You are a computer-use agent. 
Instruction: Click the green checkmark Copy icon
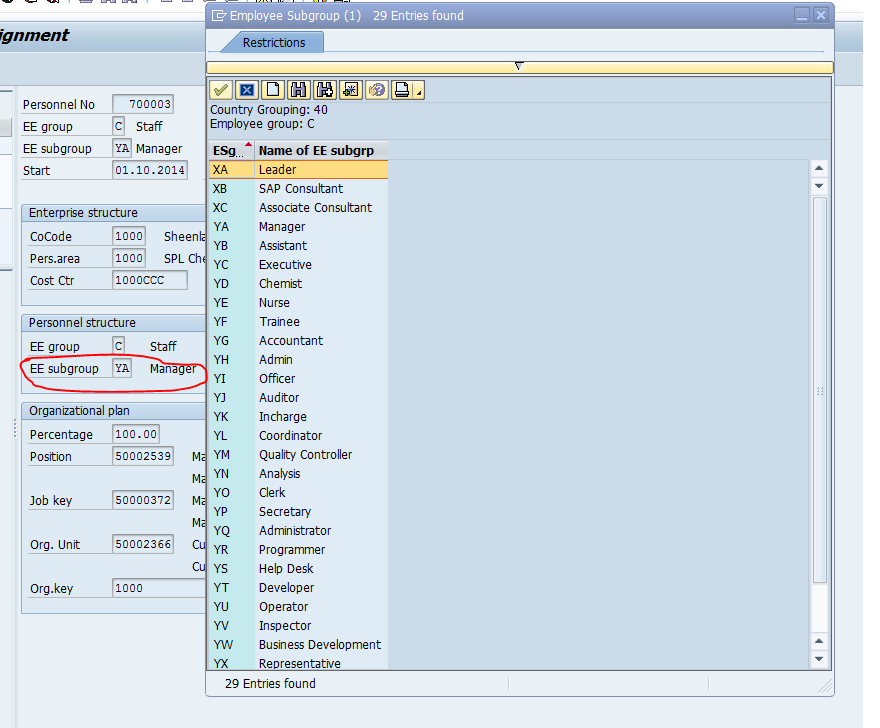(x=221, y=90)
